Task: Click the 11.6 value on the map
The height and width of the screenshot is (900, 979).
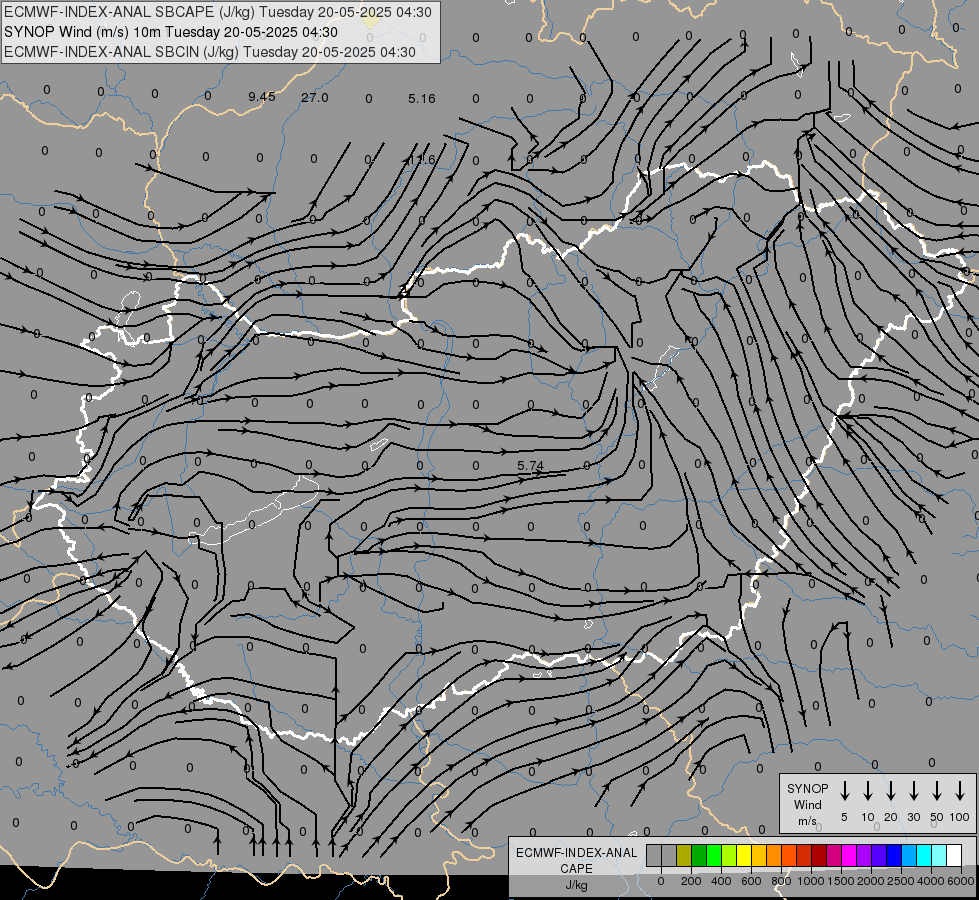Action: point(421,159)
